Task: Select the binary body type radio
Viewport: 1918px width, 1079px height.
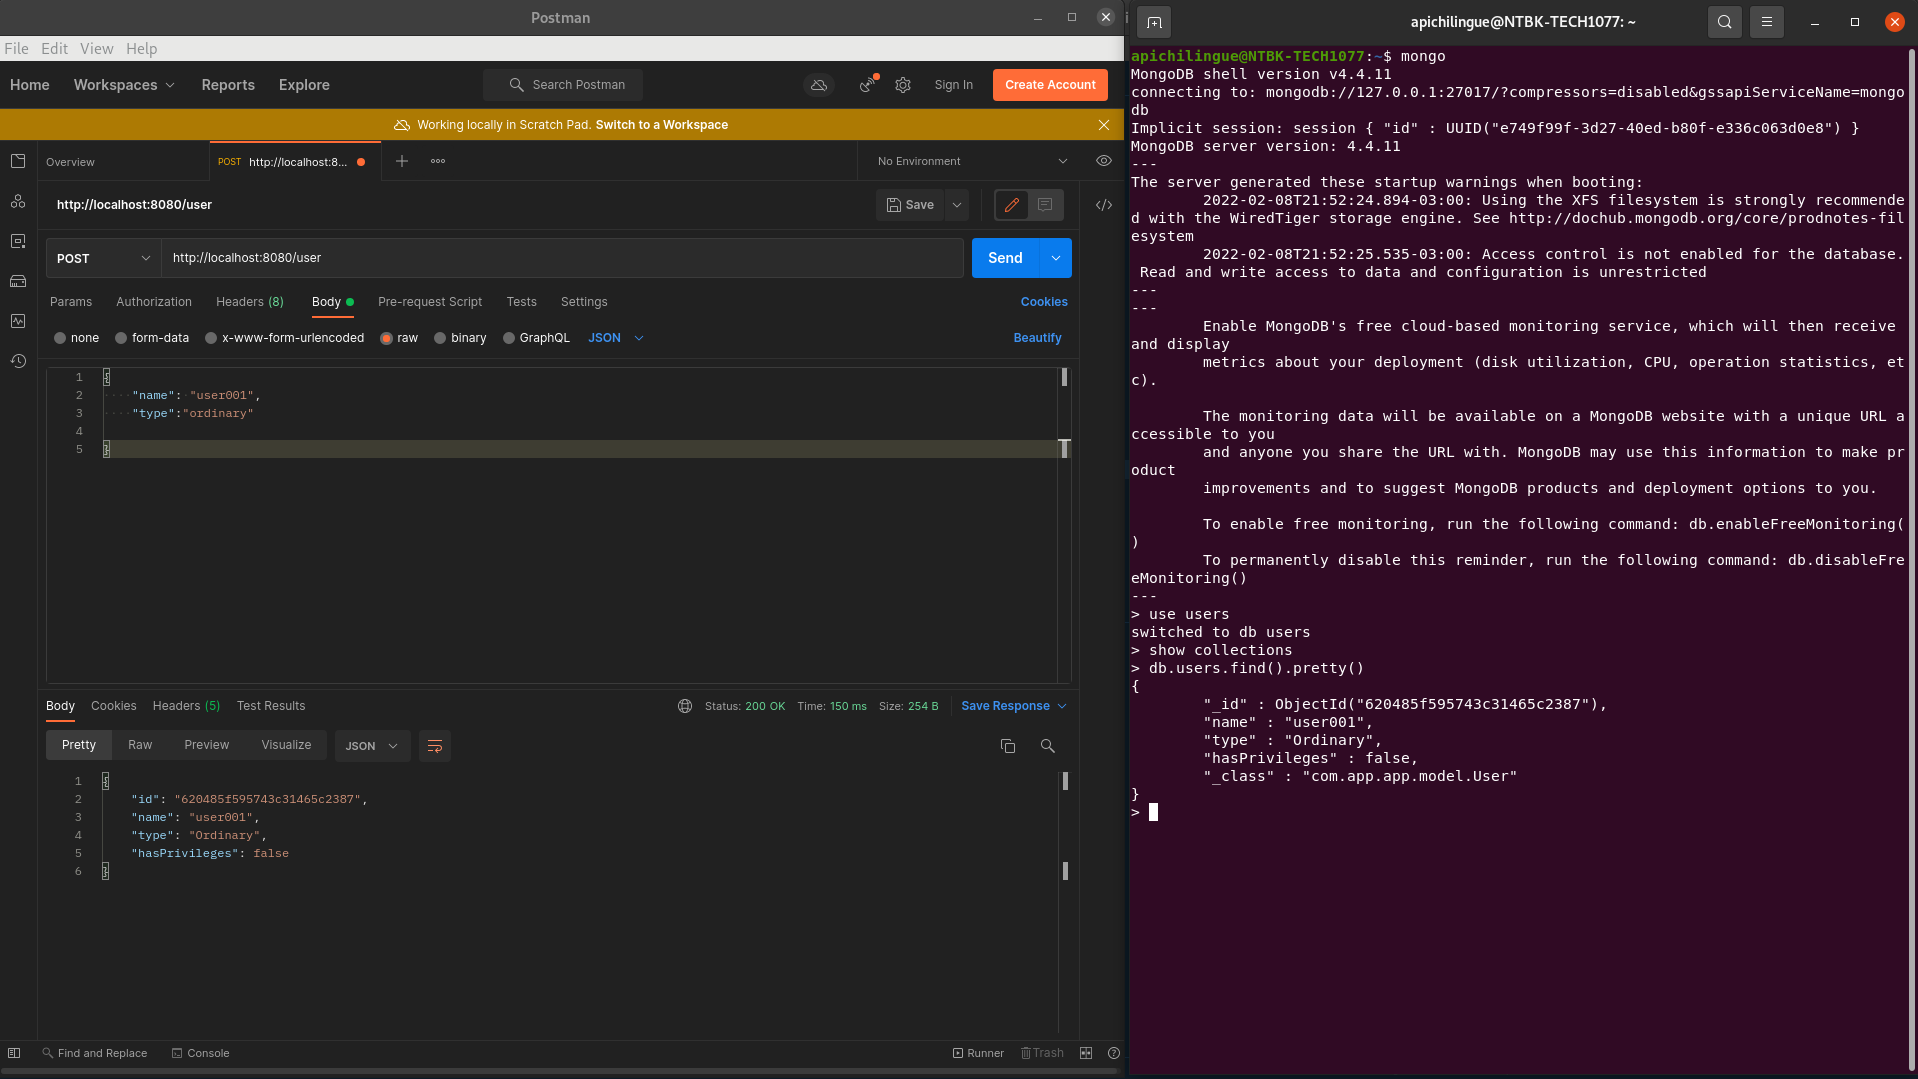Action: click(x=440, y=338)
